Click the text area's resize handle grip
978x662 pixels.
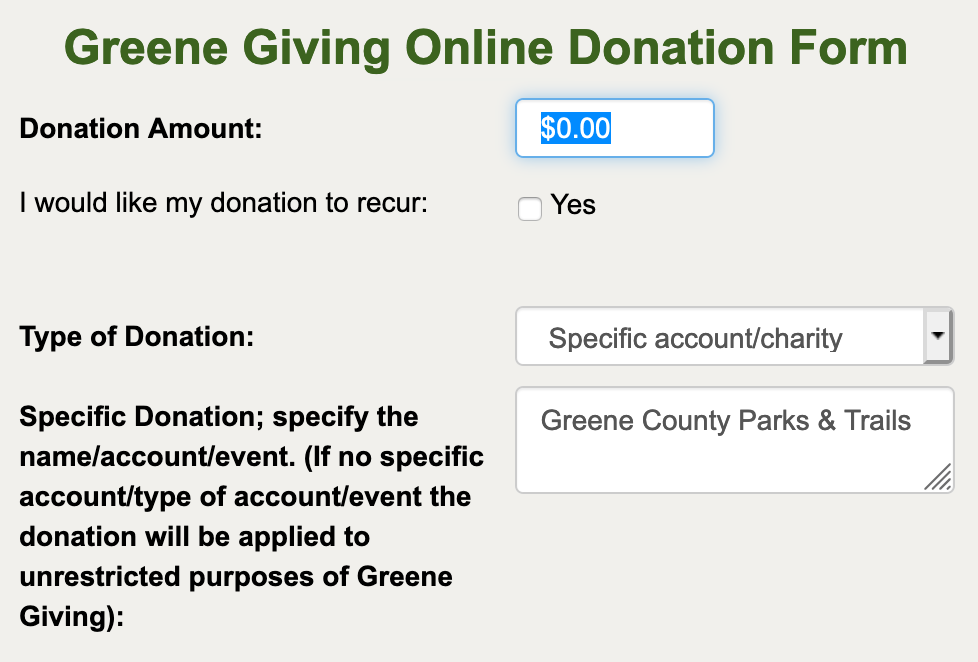[x=938, y=479]
